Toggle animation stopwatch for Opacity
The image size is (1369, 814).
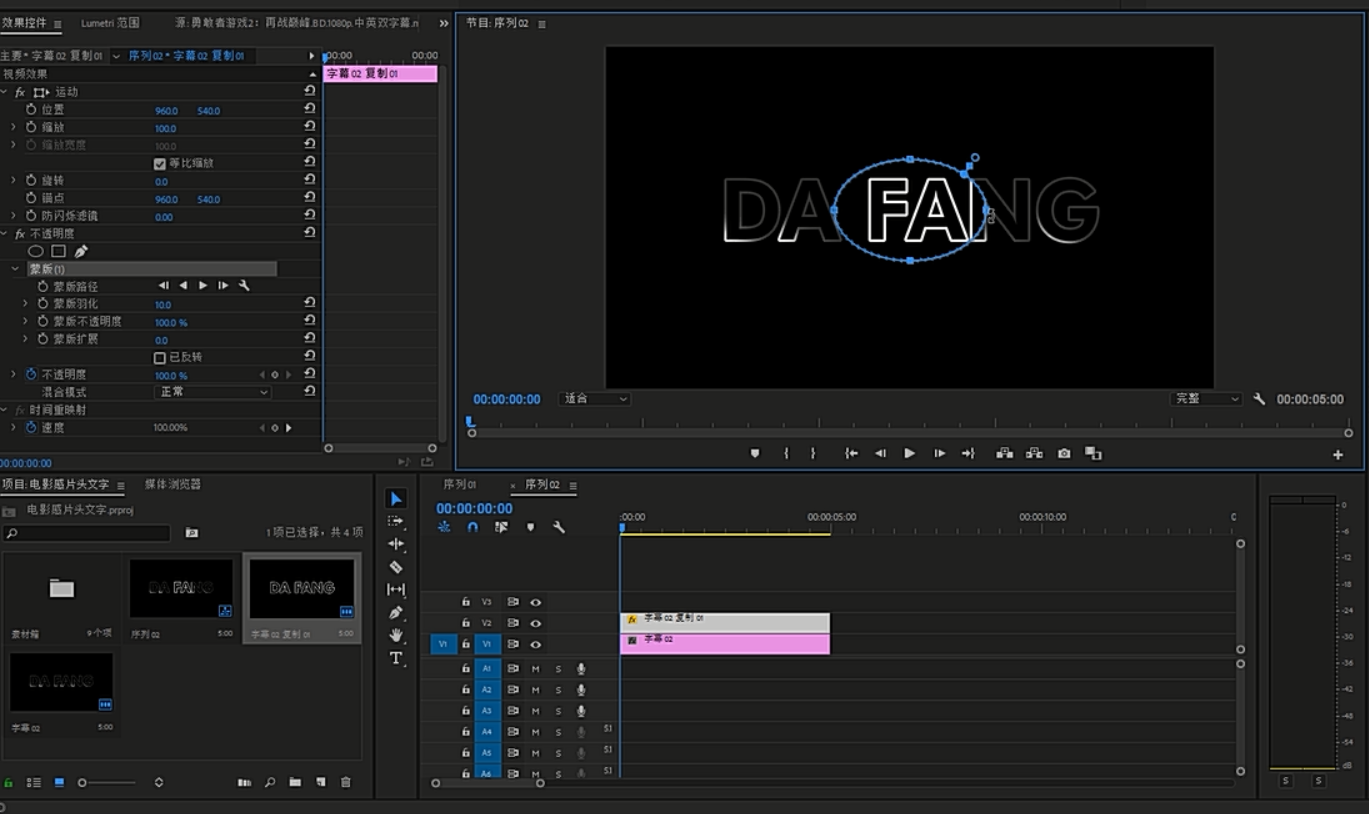pos(31,374)
